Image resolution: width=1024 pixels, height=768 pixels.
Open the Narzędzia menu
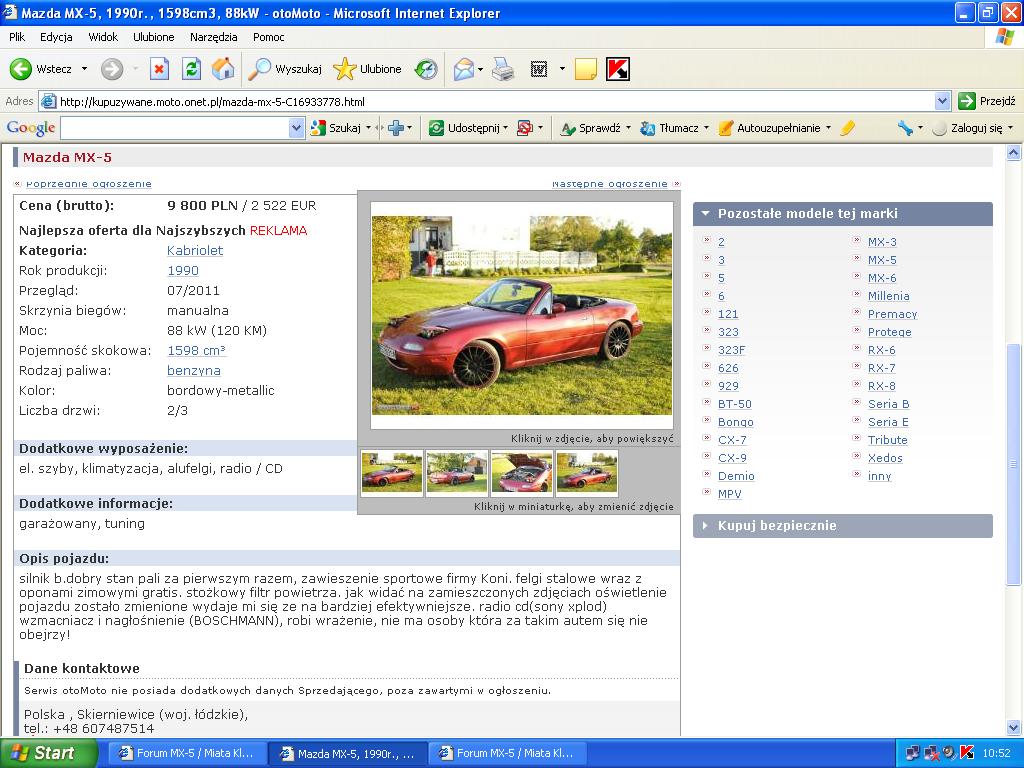click(214, 37)
